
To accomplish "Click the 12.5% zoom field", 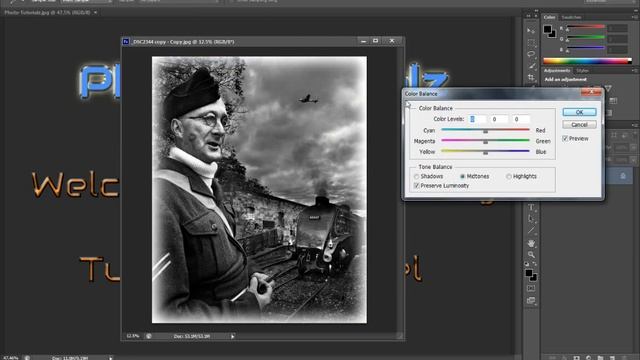I will (x=133, y=336).
